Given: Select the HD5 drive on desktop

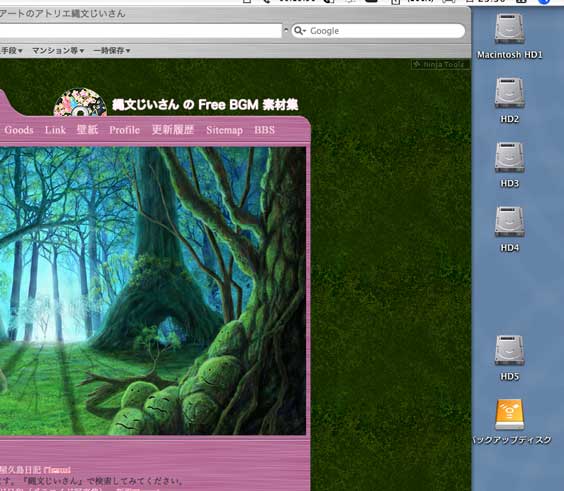Looking at the screenshot, I should (509, 350).
